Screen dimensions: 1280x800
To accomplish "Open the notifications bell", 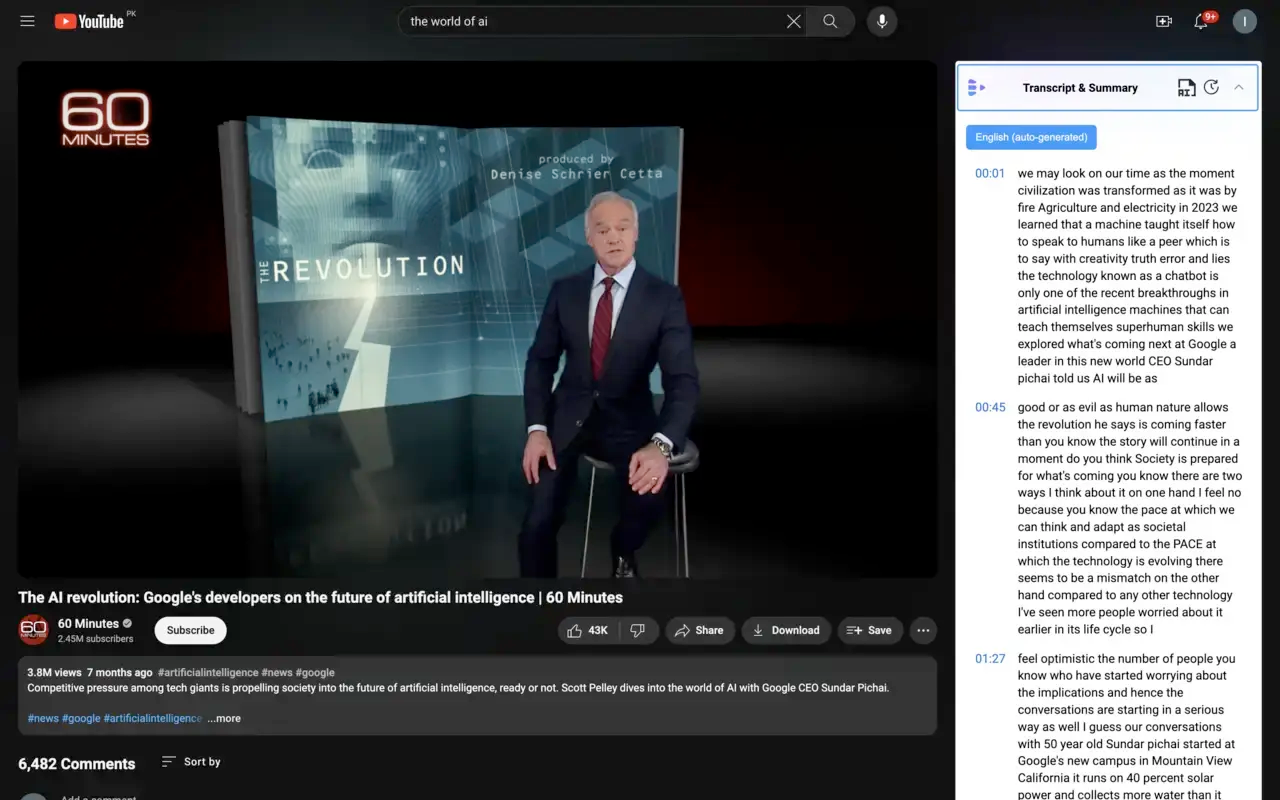I will coord(1202,21).
